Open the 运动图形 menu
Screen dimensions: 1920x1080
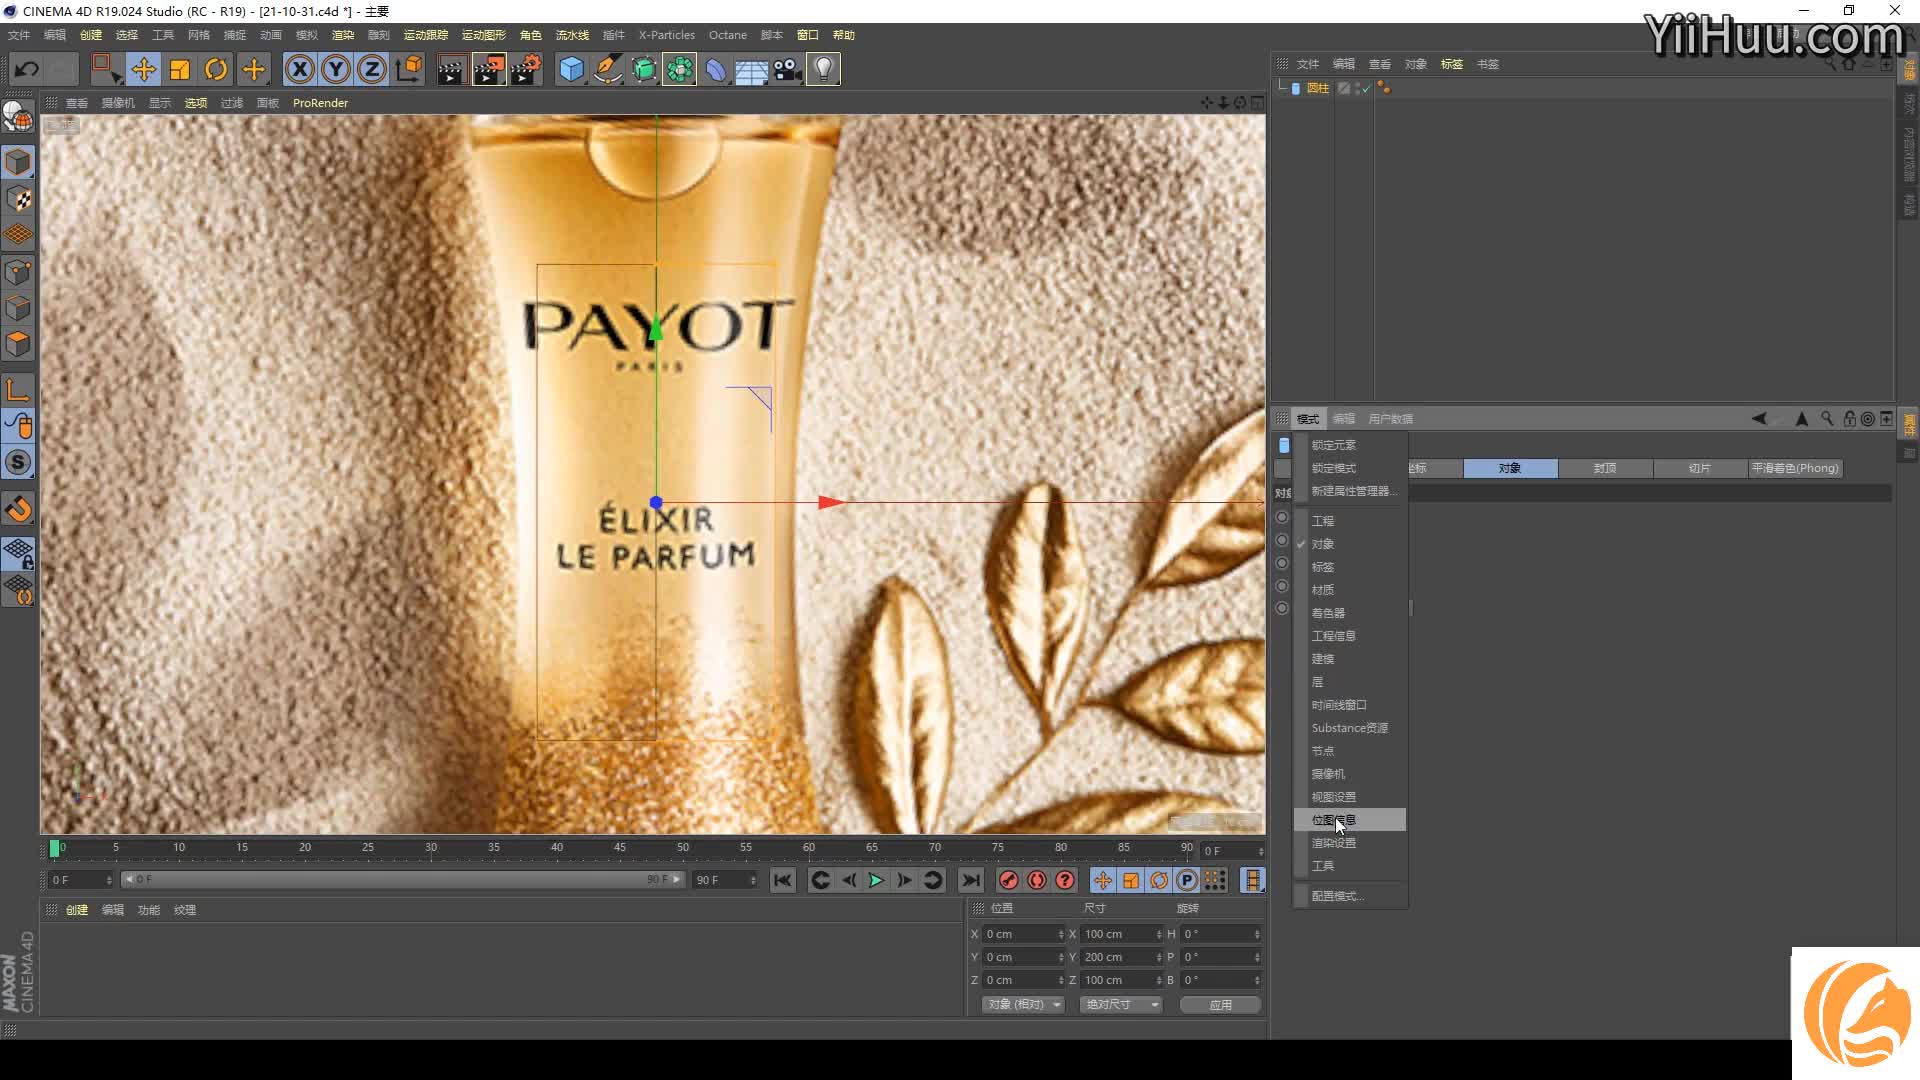pyautogui.click(x=483, y=35)
